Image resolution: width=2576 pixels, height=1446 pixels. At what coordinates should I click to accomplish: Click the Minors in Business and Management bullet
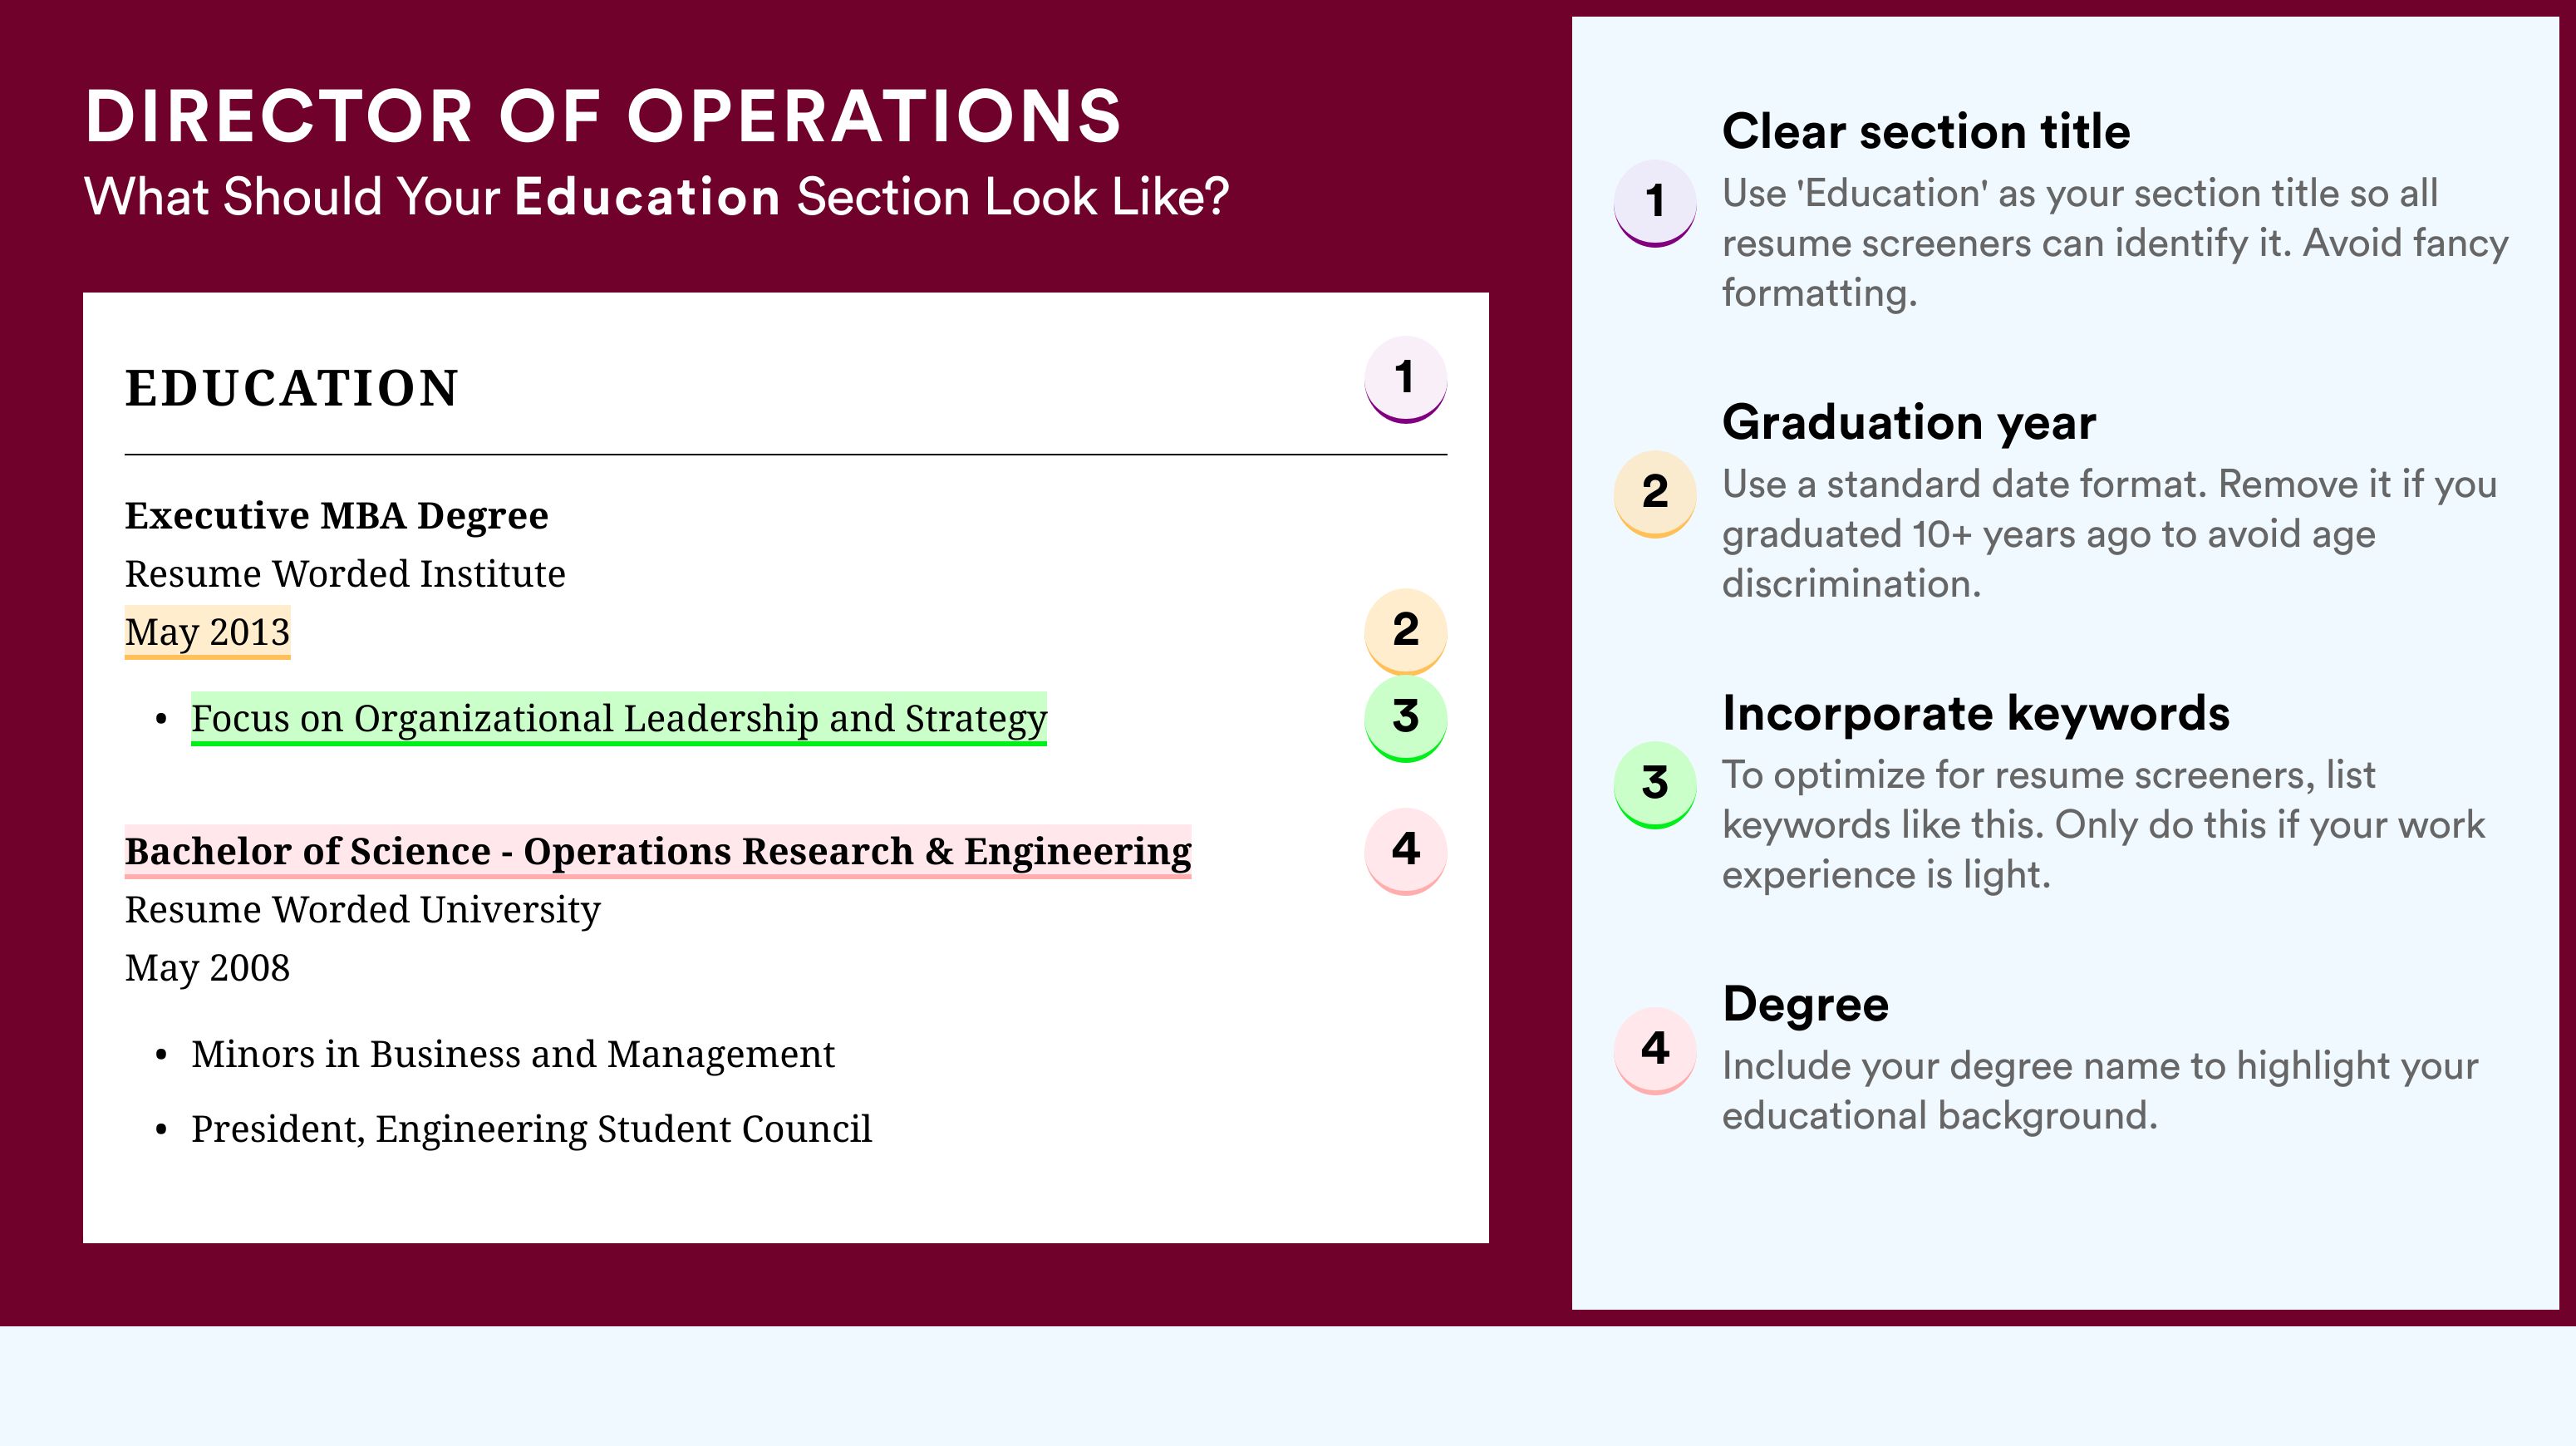513,1054
